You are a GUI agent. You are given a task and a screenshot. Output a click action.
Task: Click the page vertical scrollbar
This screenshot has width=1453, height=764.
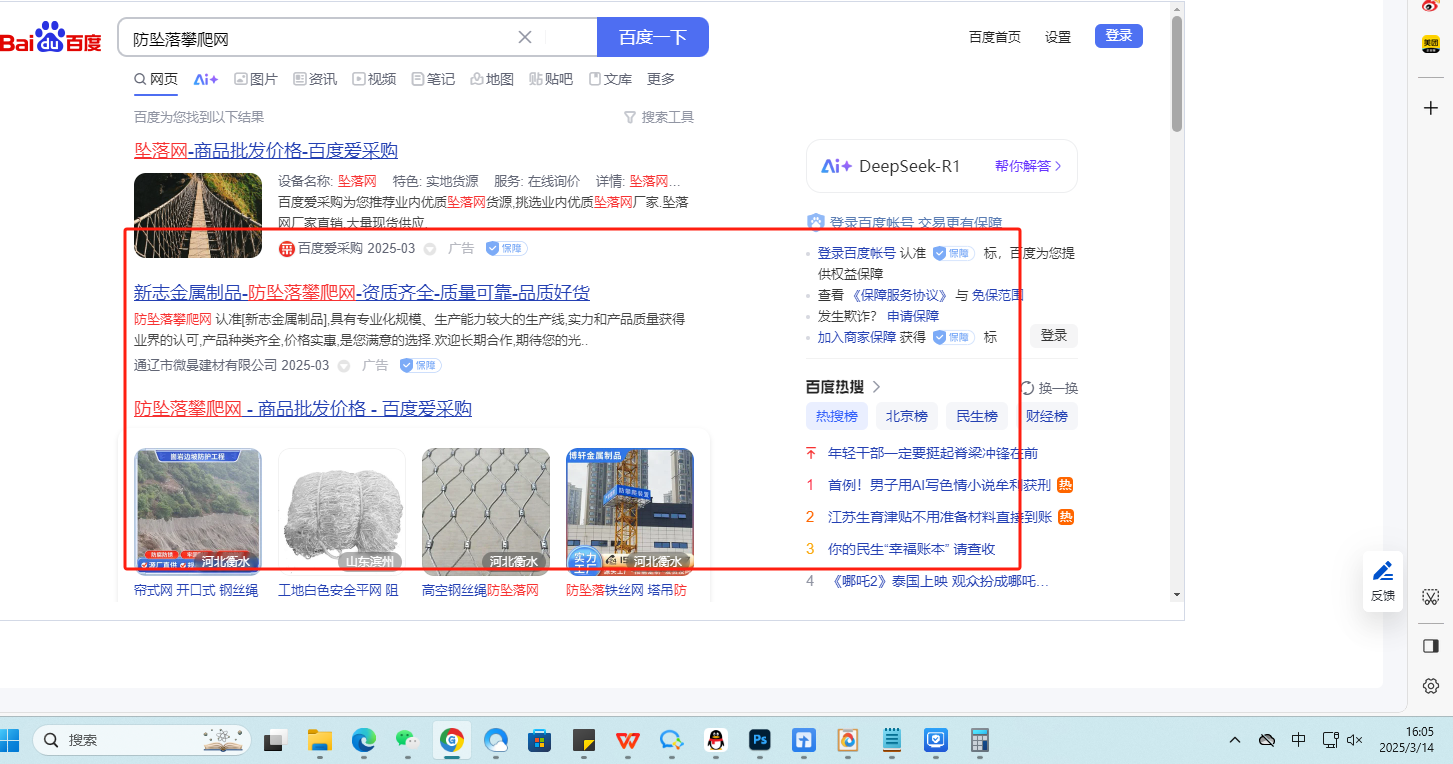coord(1177,74)
